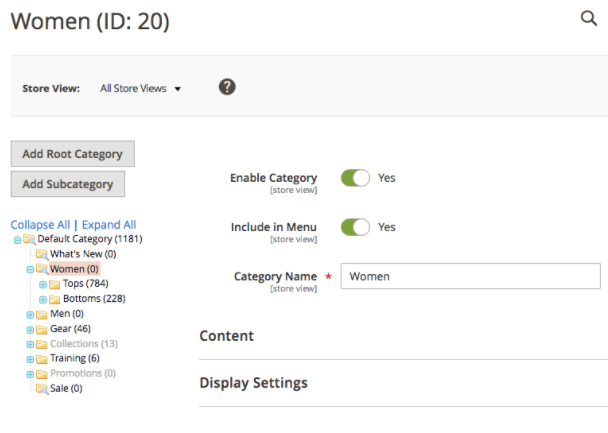Click the Gear category folder icon
The width and height of the screenshot is (608, 433).
(x=41, y=329)
